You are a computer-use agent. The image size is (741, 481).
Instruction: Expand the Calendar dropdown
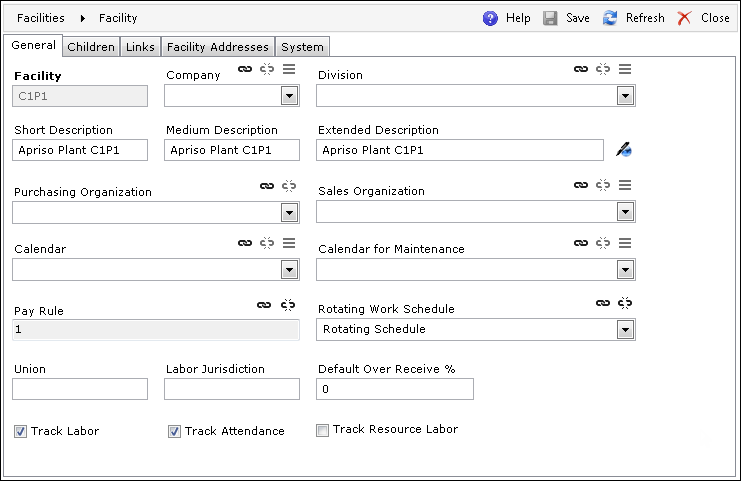[289, 270]
